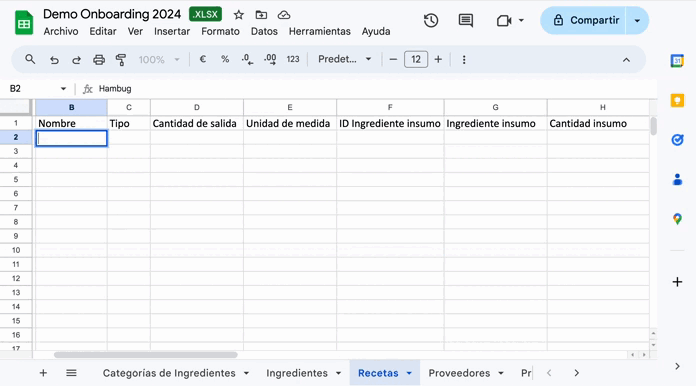Select row 5 header
Image resolution: width=696 pixels, height=386 pixels.
point(16,179)
